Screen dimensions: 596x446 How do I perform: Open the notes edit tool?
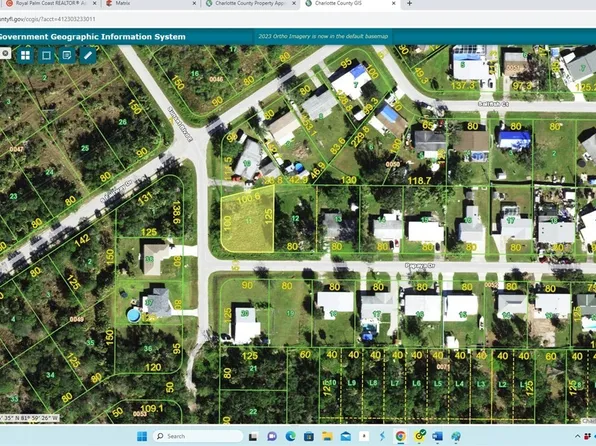click(67, 56)
